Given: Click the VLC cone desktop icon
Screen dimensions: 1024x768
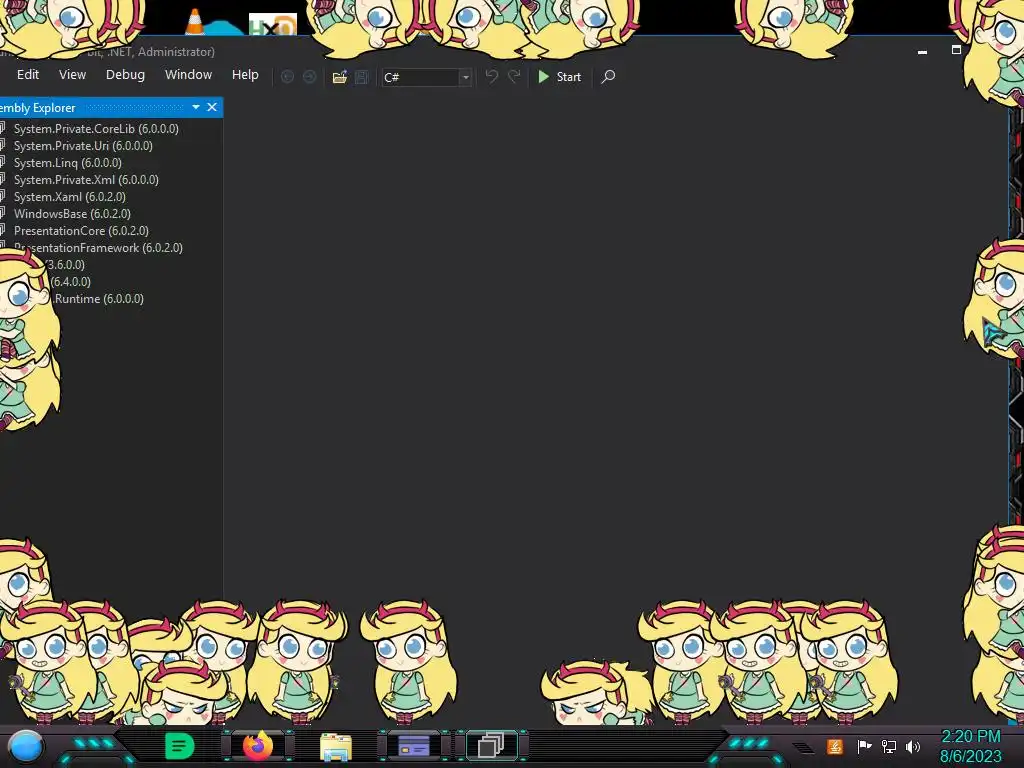Looking at the screenshot, I should (195, 21).
